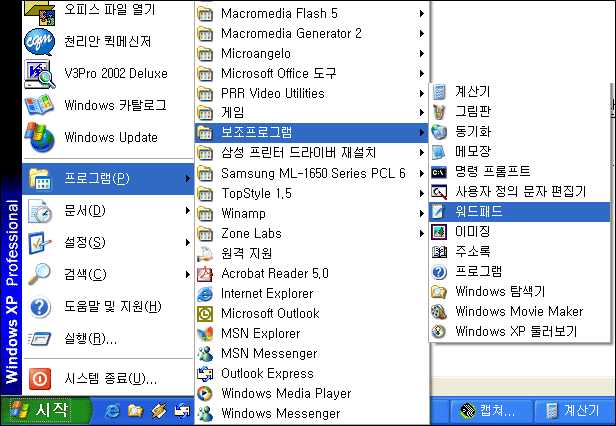
Task: Click the 천리안 퀵메신저 icon
Action: click(39, 42)
